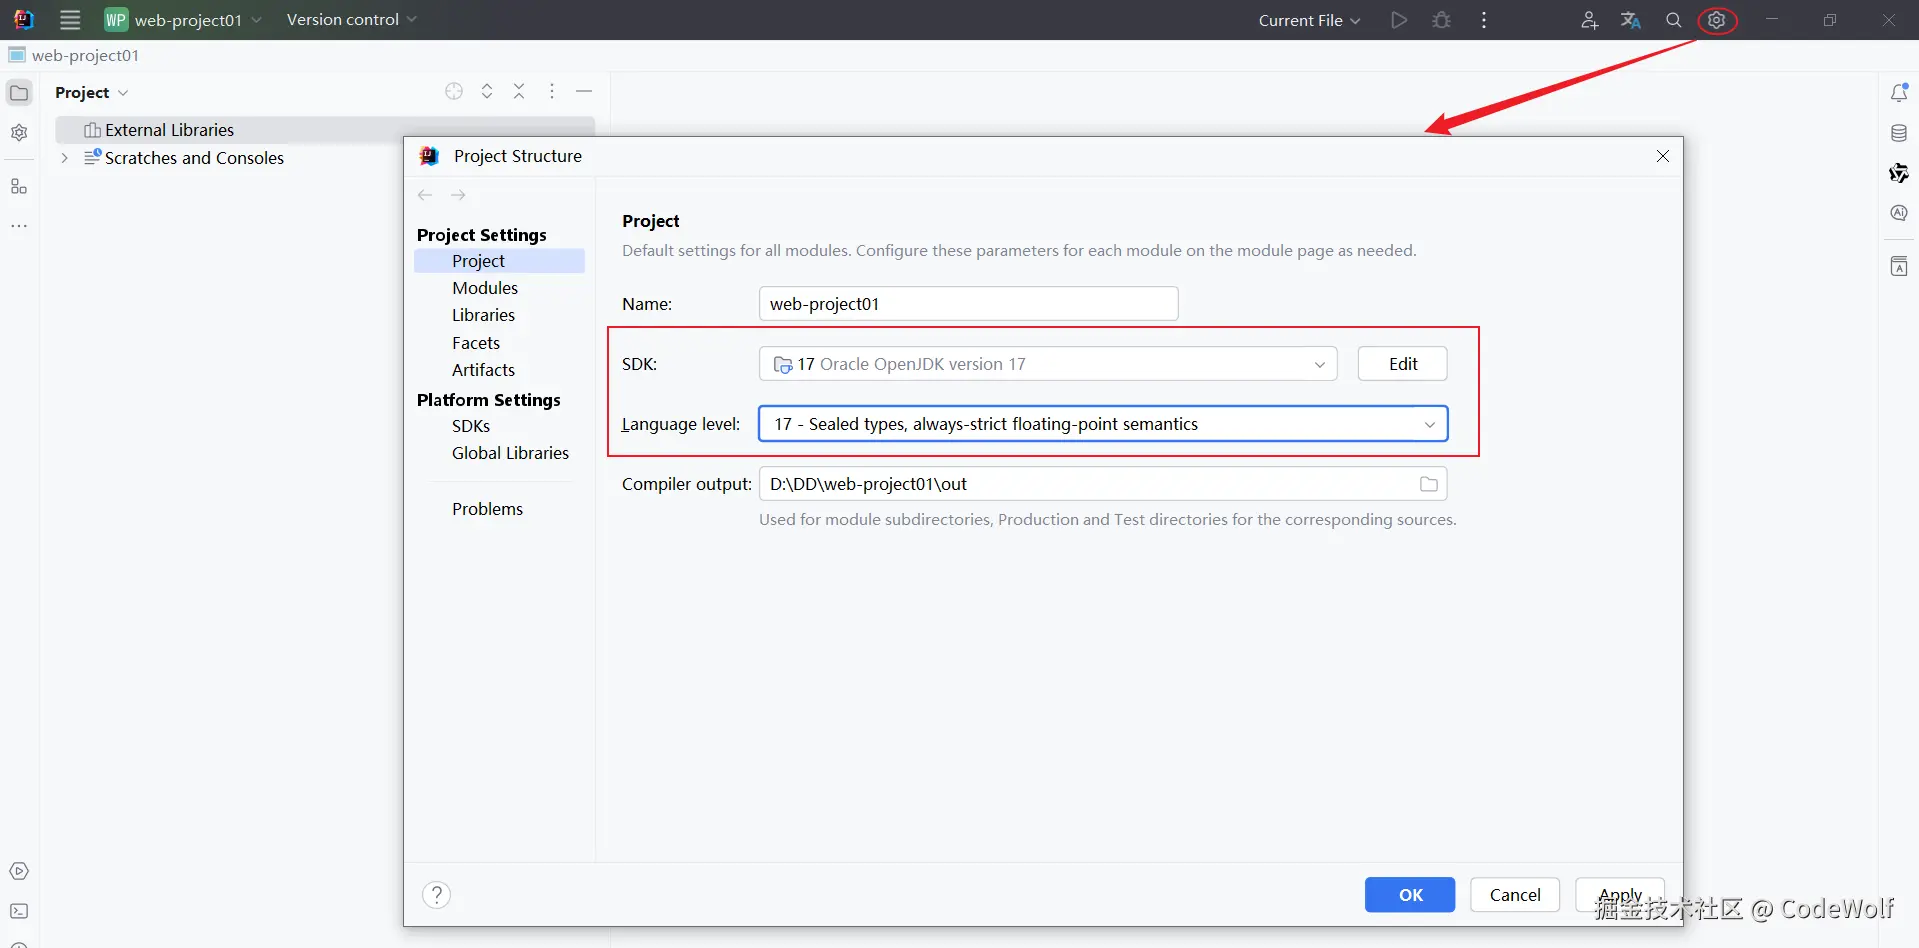Screen dimensions: 1919x948
Task: Click the Code With Me user icon
Action: pyautogui.click(x=1589, y=20)
